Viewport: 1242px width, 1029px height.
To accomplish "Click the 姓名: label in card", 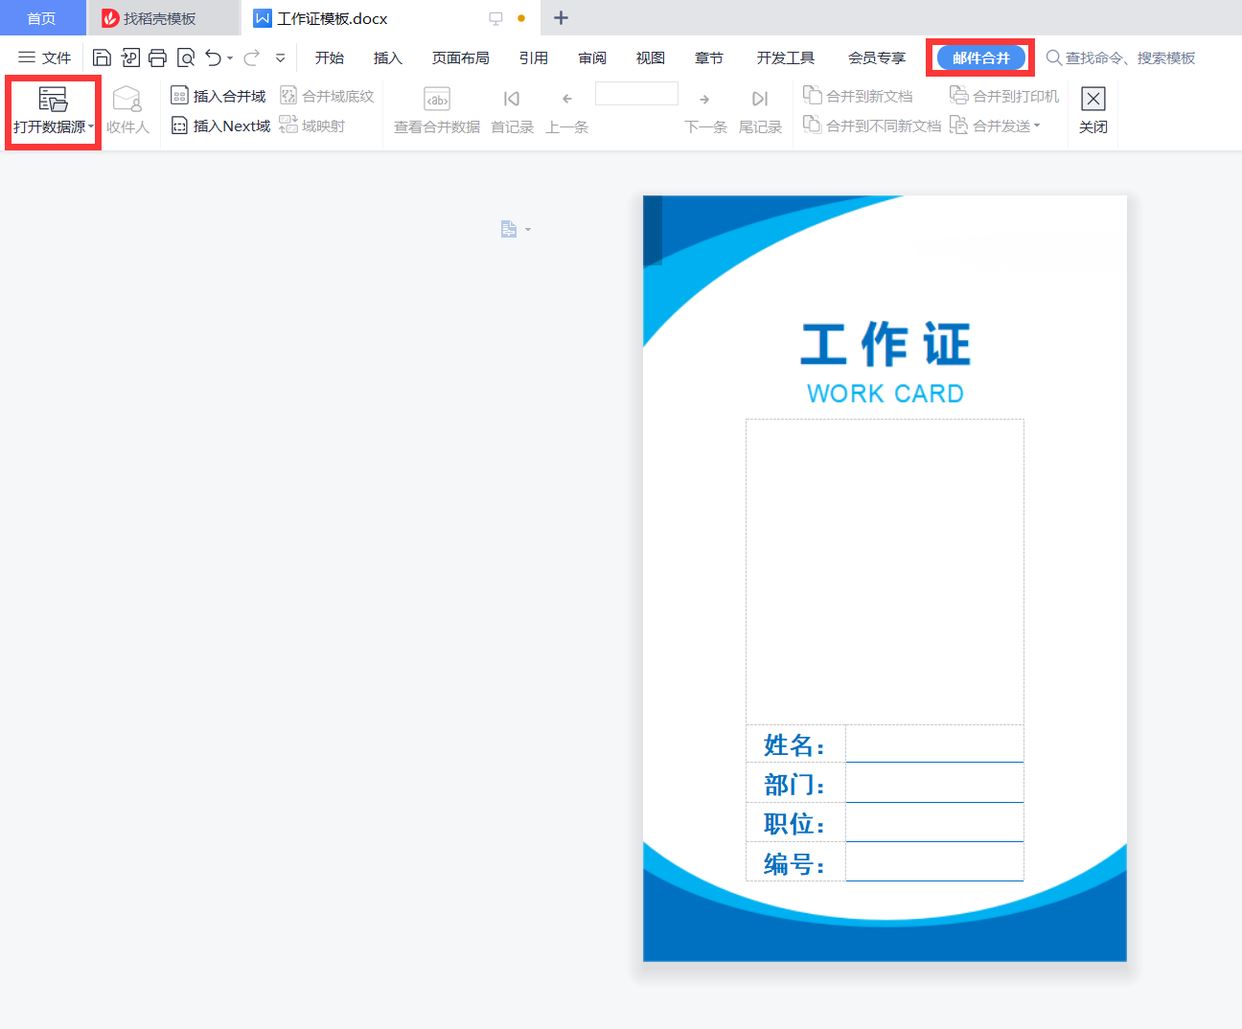I will pos(795,745).
